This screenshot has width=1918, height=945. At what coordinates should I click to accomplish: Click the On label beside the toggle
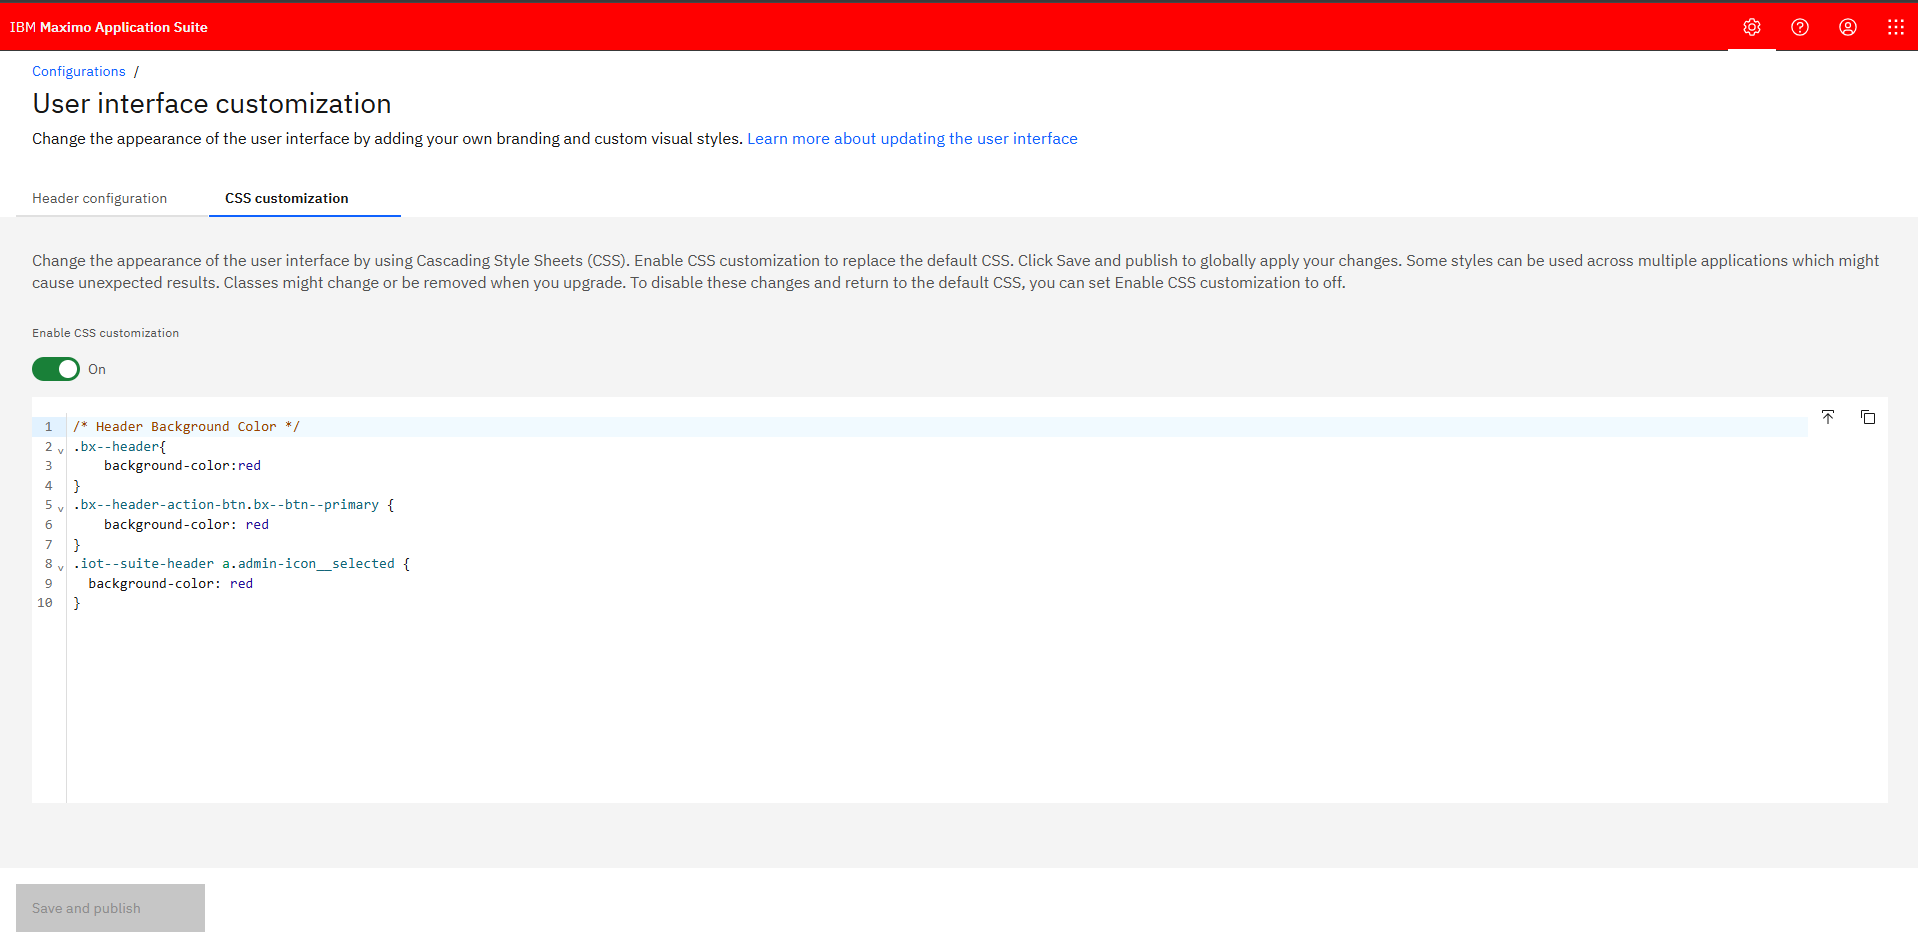coord(97,369)
